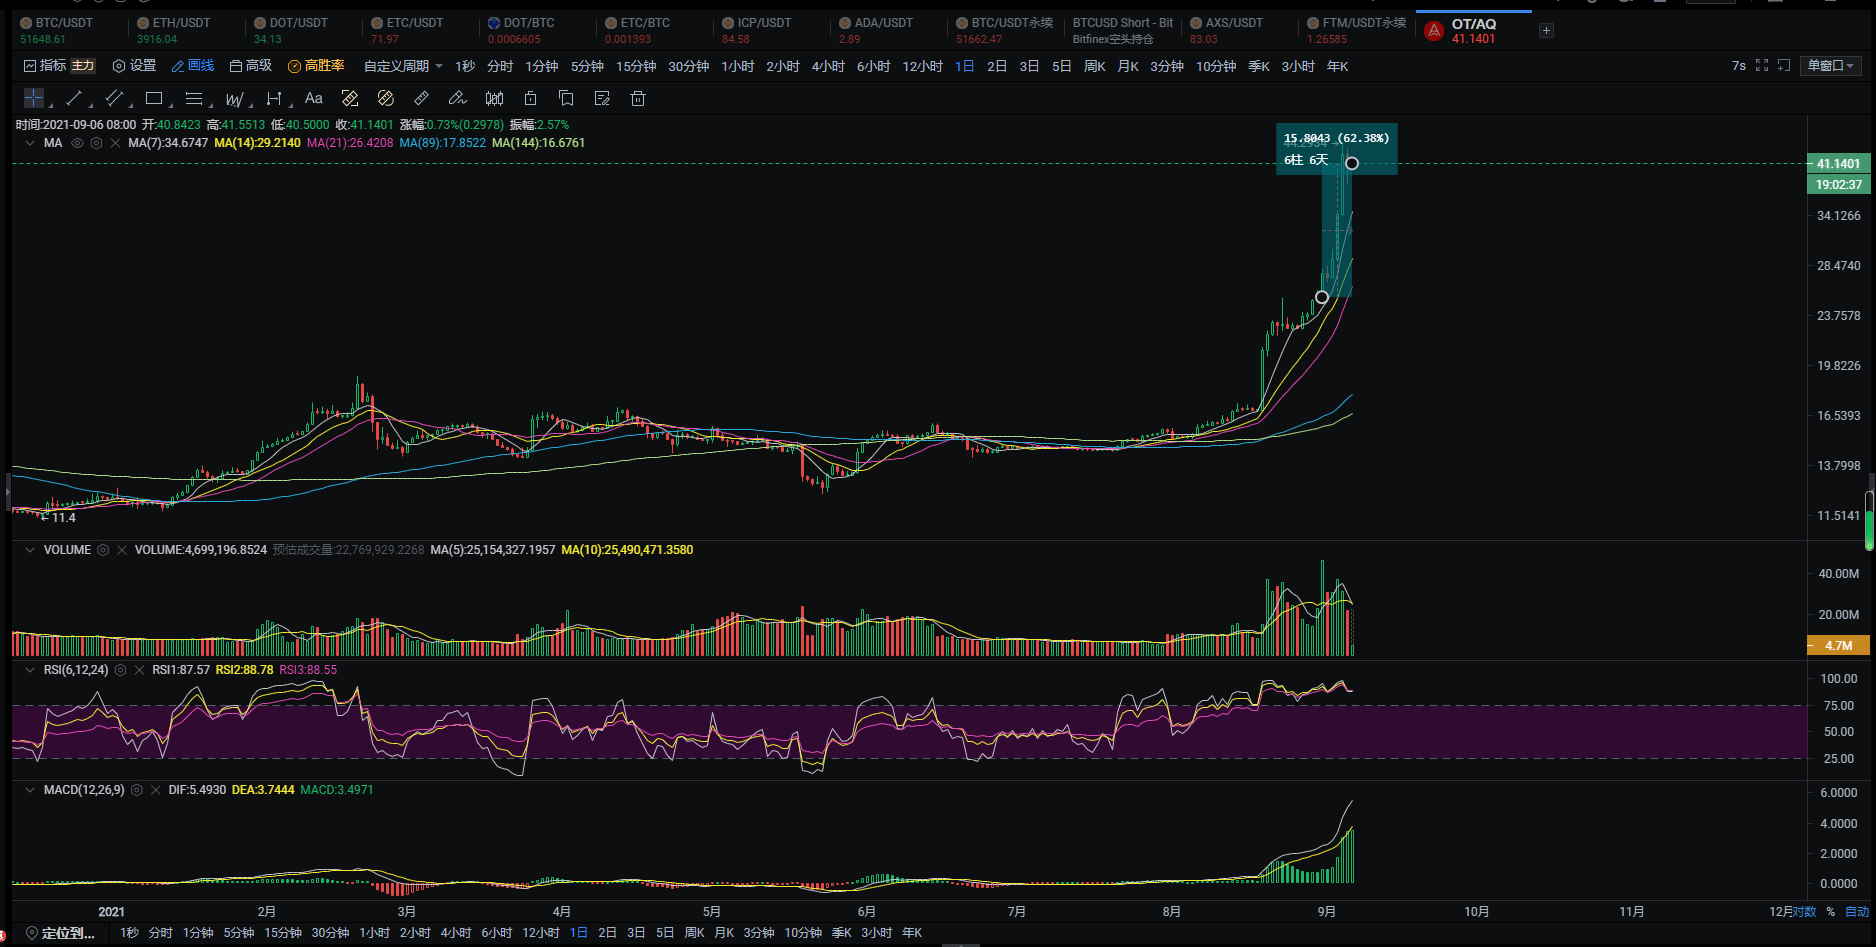This screenshot has height=947, width=1876.
Task: Click the yellow MA(14):29.2140 label
Action: tap(257, 143)
